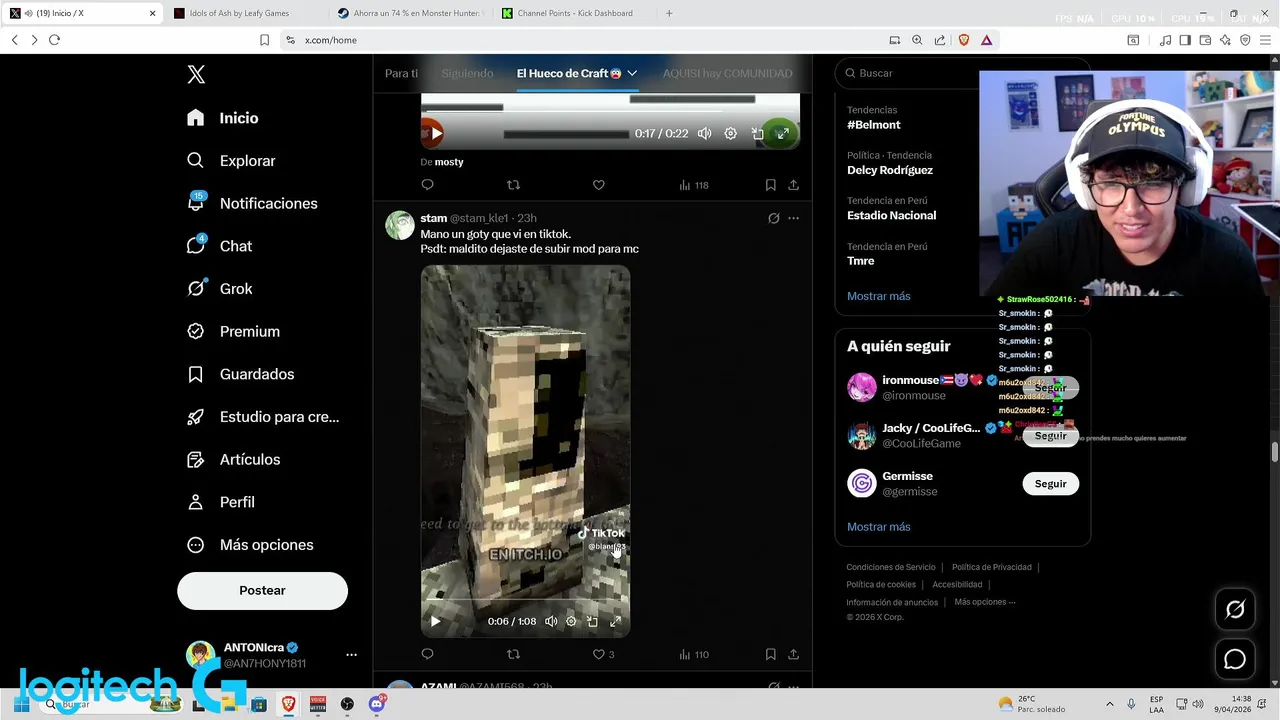Click Mostrar más under A quién seguir

pyautogui.click(x=878, y=527)
